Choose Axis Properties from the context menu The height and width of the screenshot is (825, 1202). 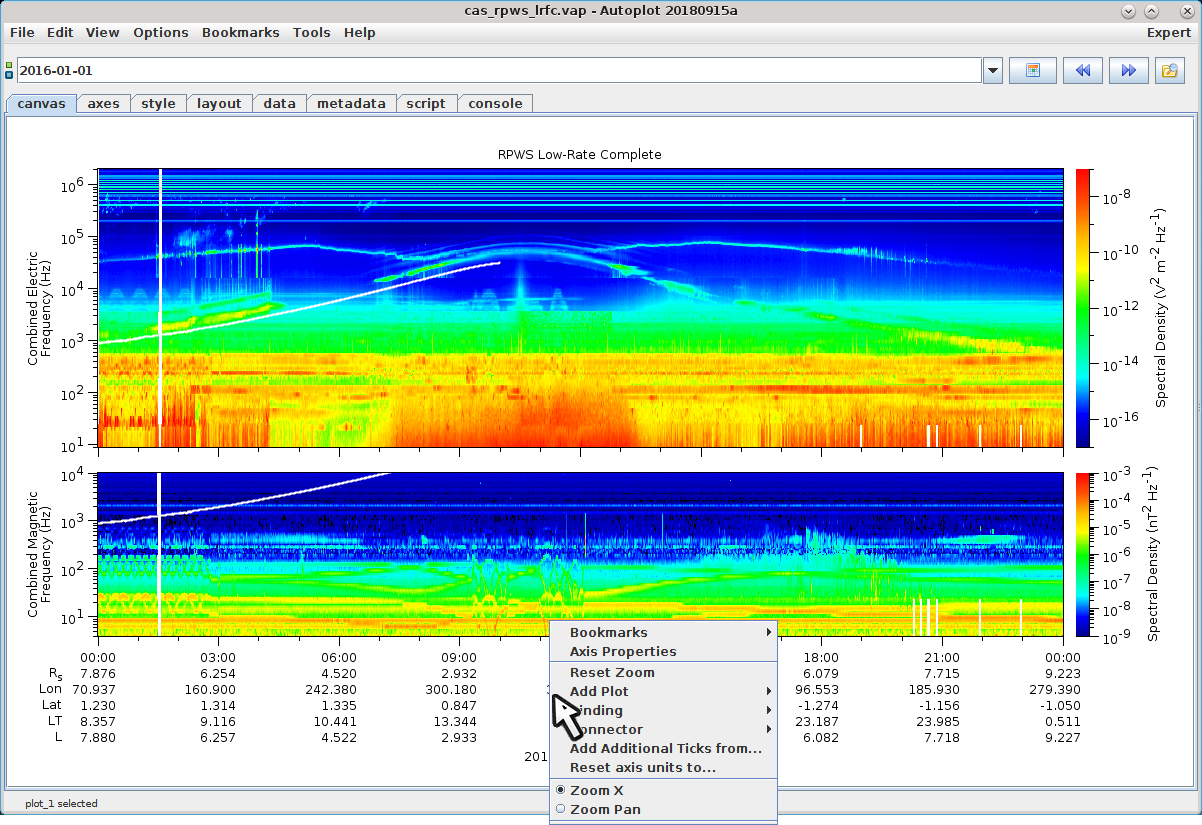point(622,652)
